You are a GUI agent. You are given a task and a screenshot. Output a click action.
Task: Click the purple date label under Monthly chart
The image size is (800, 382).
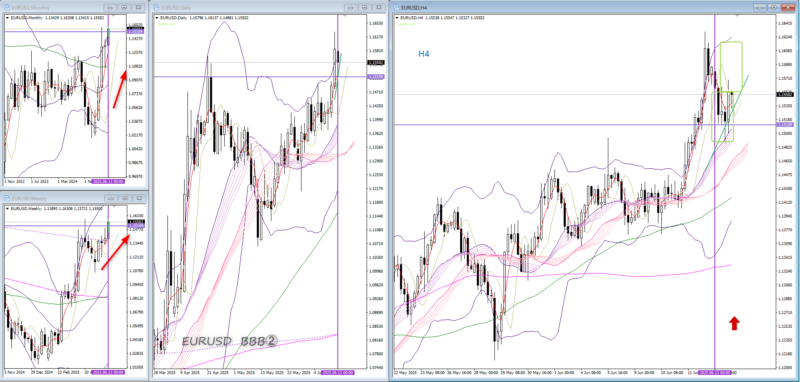point(108,181)
